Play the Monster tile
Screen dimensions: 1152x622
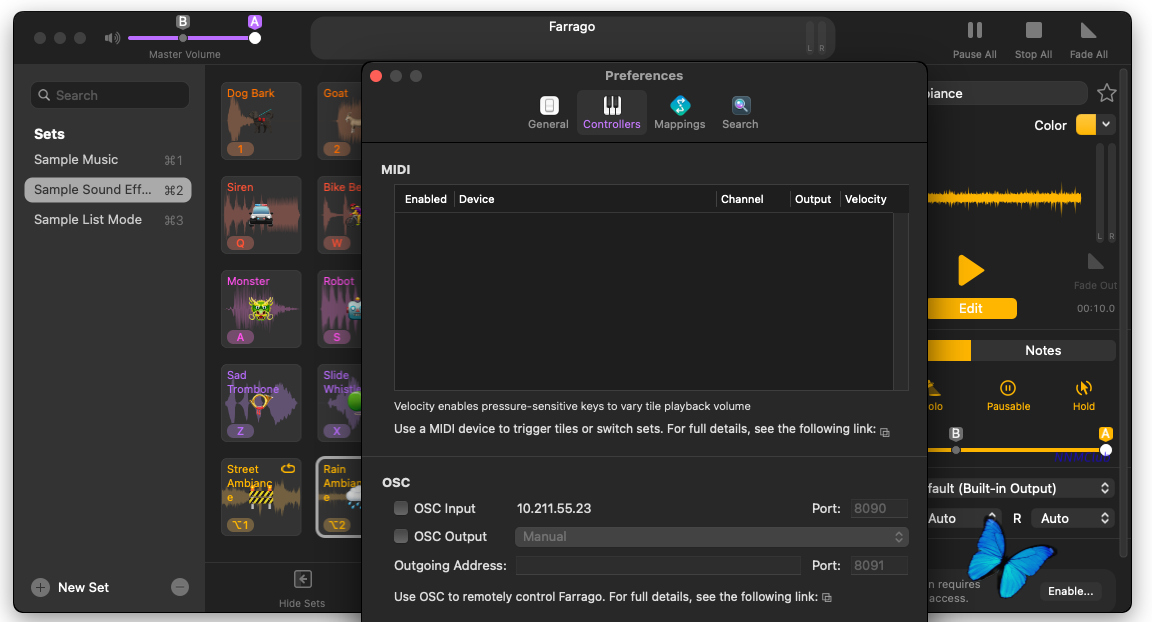(x=261, y=308)
